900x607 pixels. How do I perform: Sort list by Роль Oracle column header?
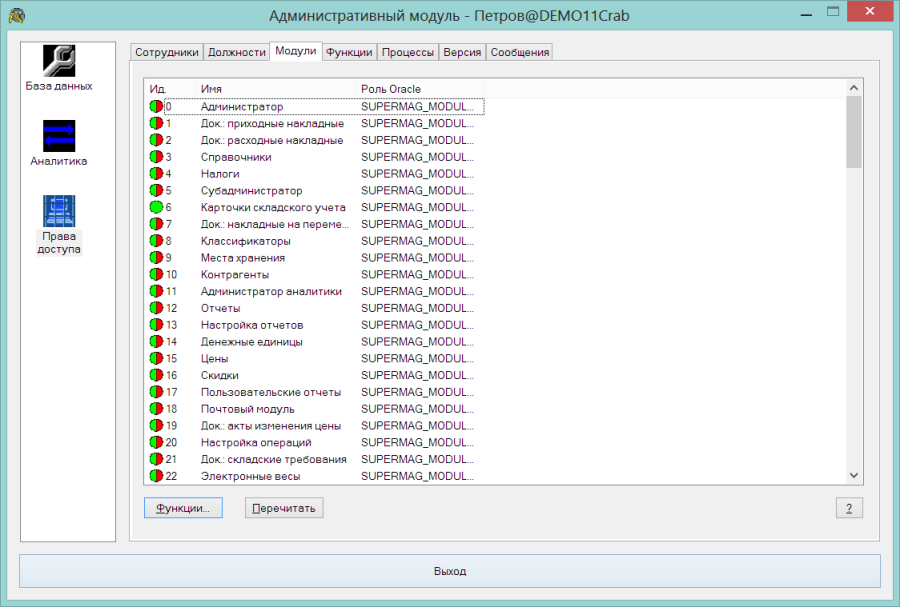point(420,89)
